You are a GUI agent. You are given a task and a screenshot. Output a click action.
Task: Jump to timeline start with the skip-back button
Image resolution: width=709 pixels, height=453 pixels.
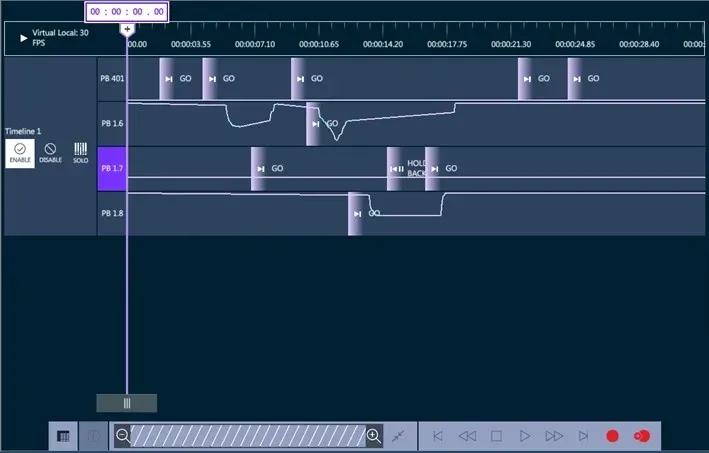(438, 436)
